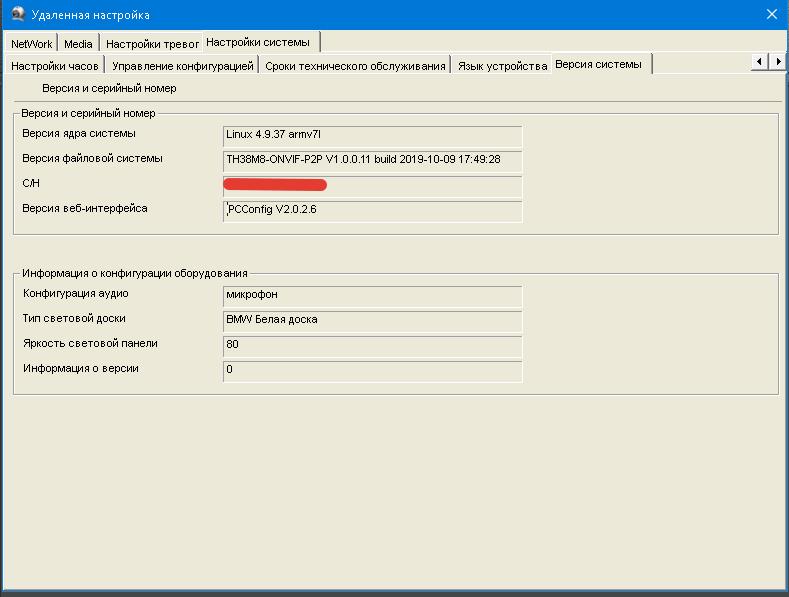Click the Конфигурация аудио field showing микрофон
Screen dimensions: 789x597
[372, 296]
